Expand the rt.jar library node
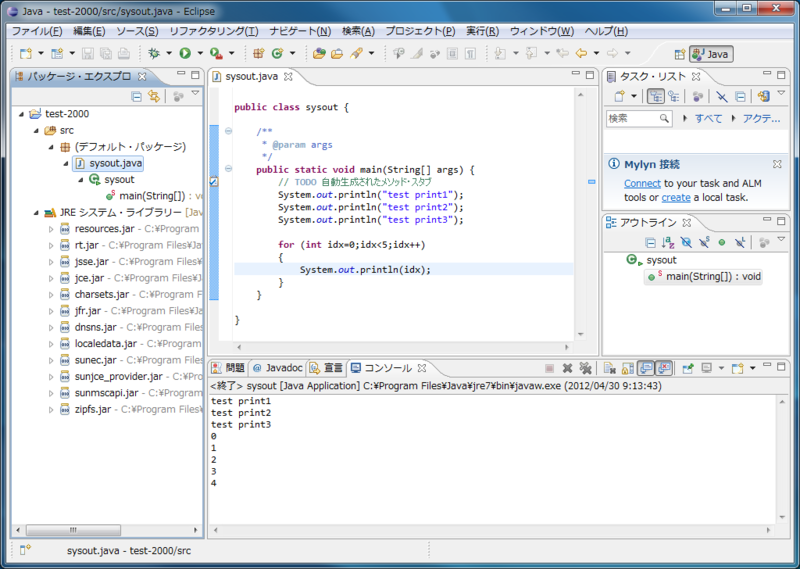This screenshot has height=569, width=800. click(51, 245)
